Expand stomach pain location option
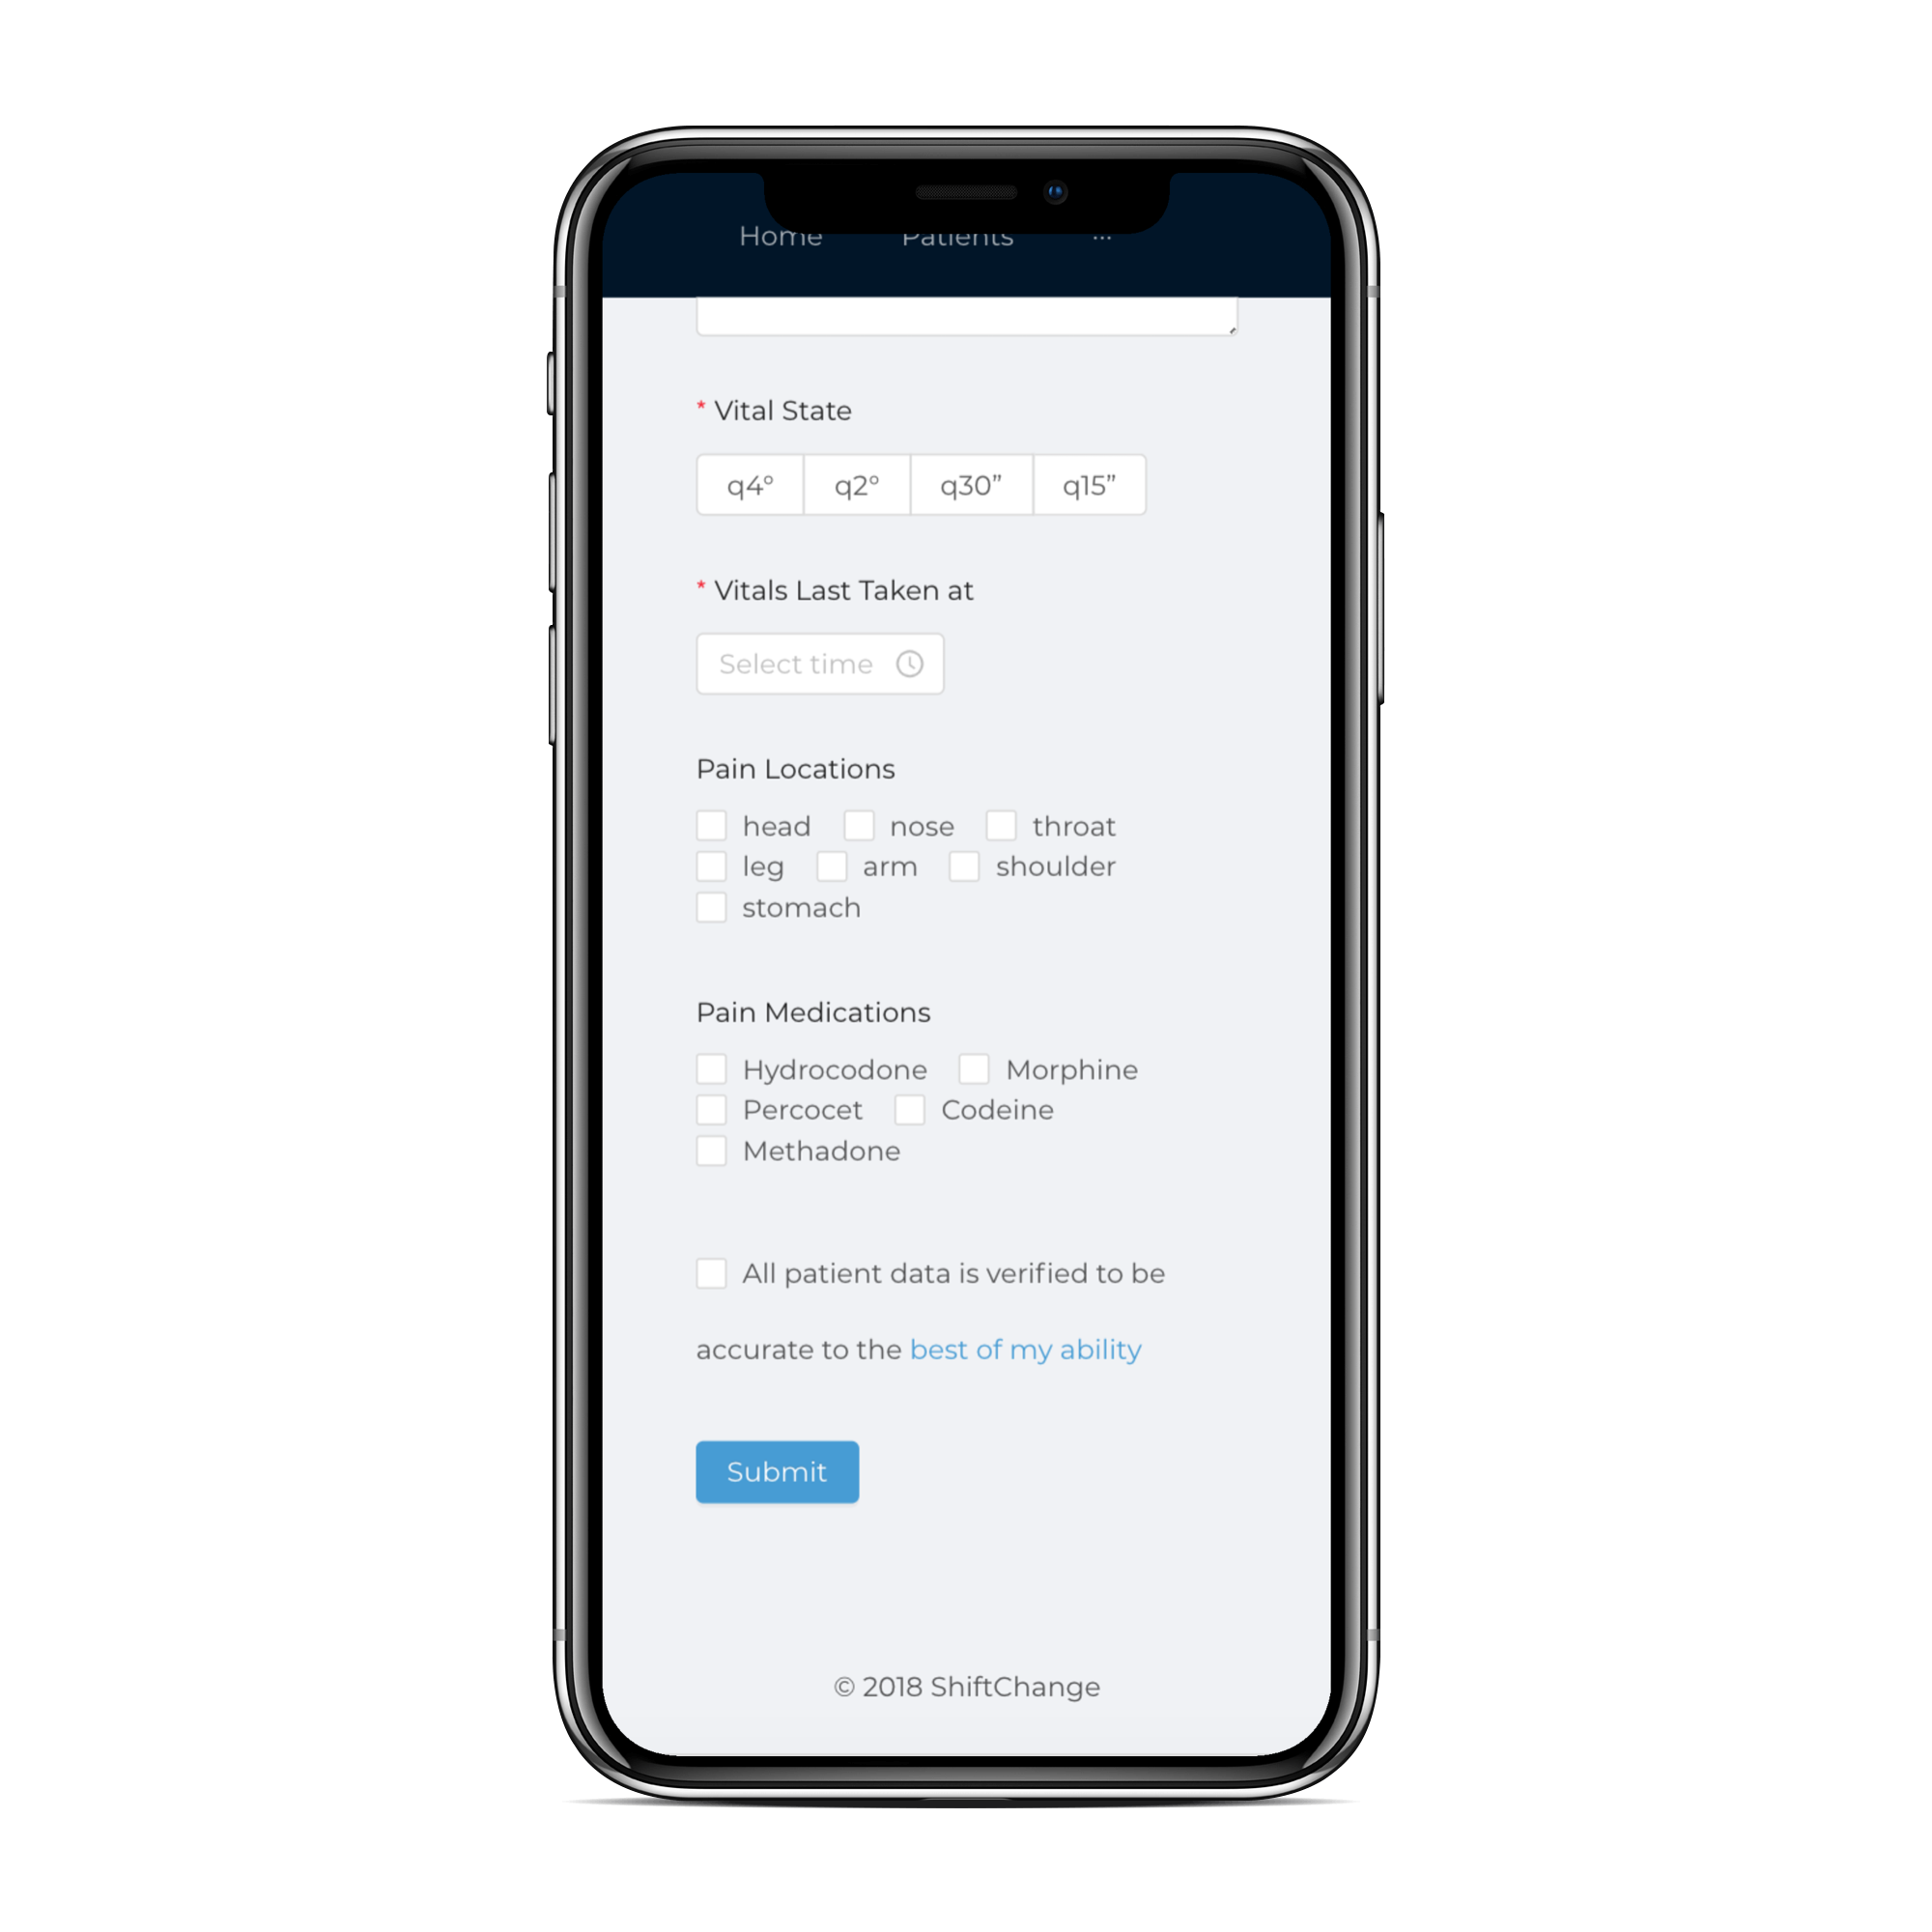Image resolution: width=1932 pixels, height=1932 pixels. click(x=709, y=908)
